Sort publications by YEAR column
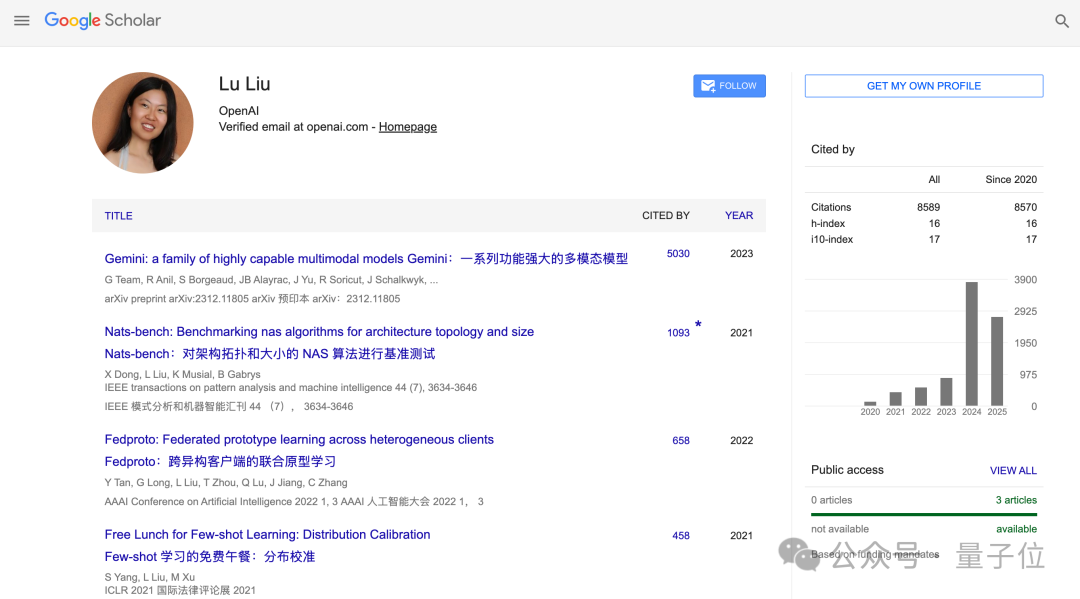Viewport: 1080px width, 599px height. (738, 216)
